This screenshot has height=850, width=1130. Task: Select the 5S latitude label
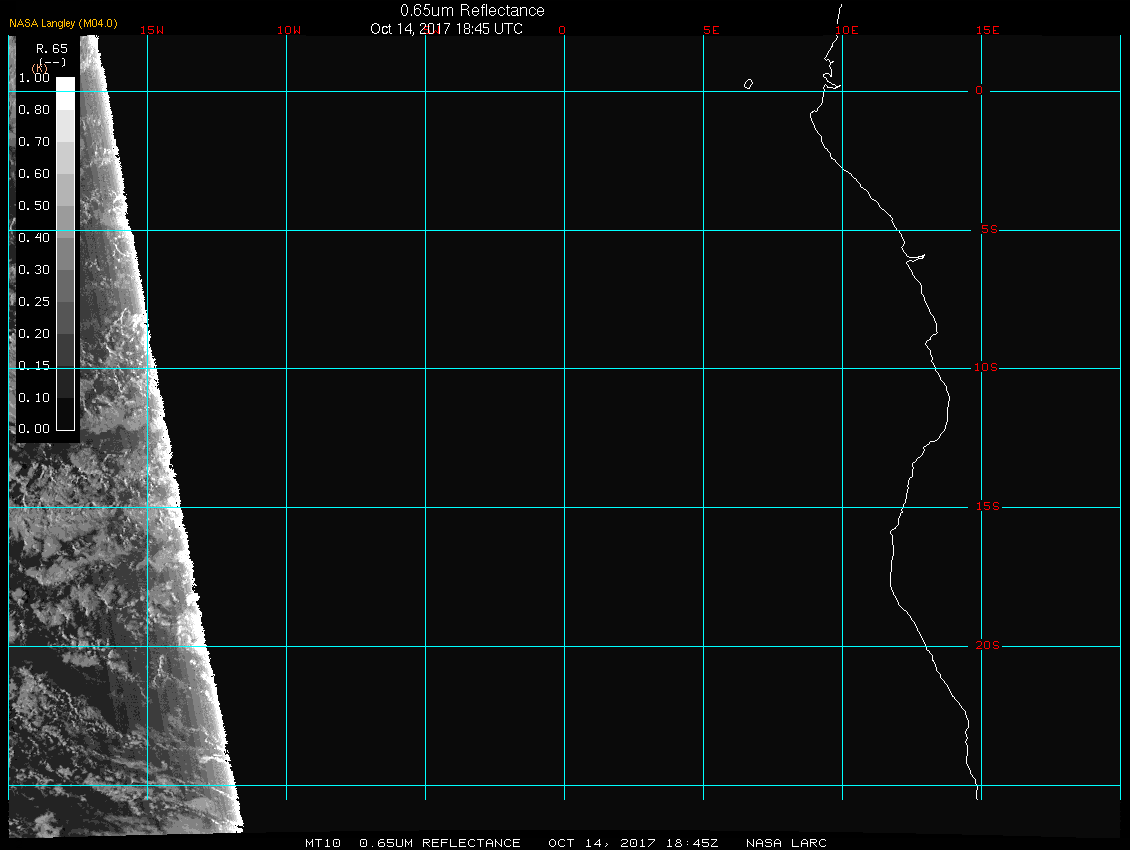[988, 230]
